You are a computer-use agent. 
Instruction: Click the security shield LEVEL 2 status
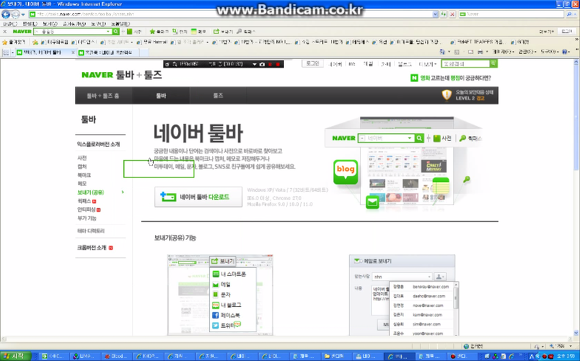pyautogui.click(x=469, y=95)
